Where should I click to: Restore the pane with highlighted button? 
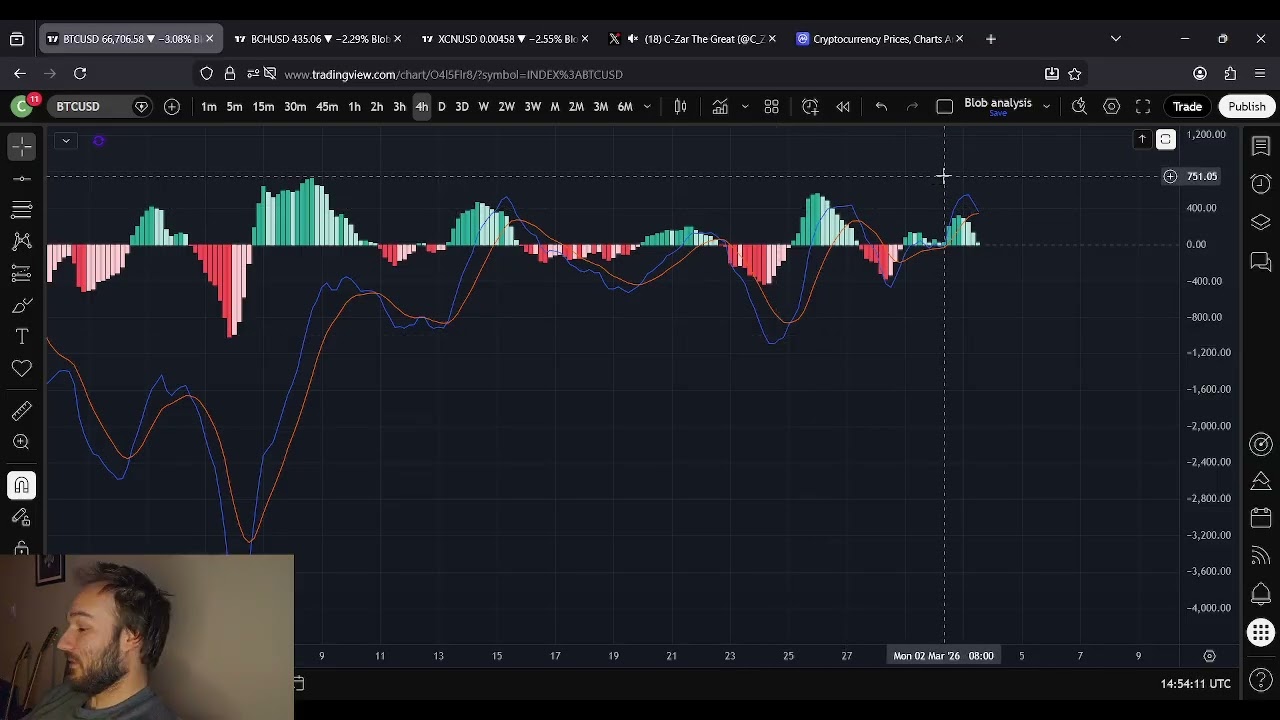1166,139
